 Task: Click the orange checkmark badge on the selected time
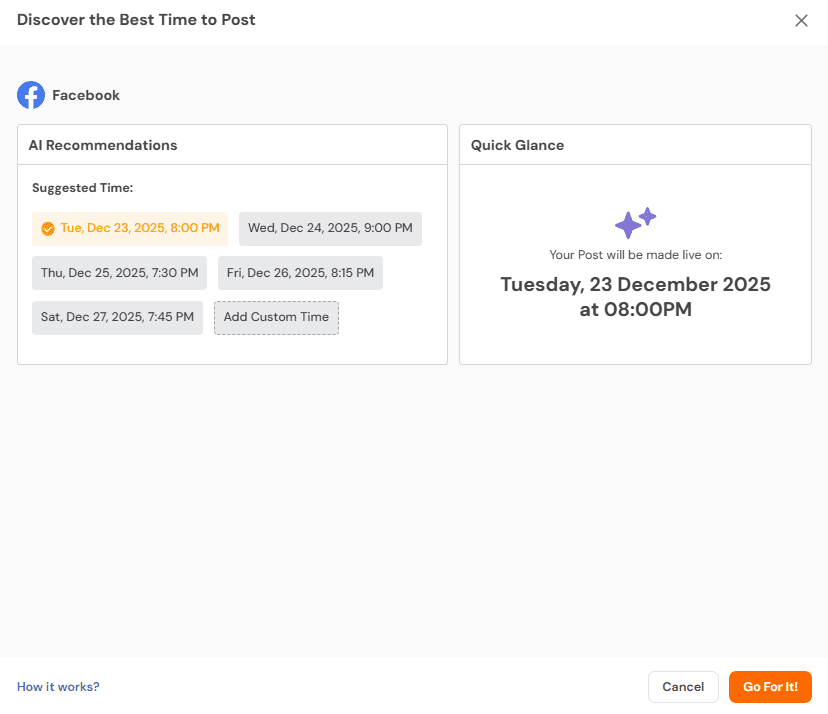coord(48,228)
